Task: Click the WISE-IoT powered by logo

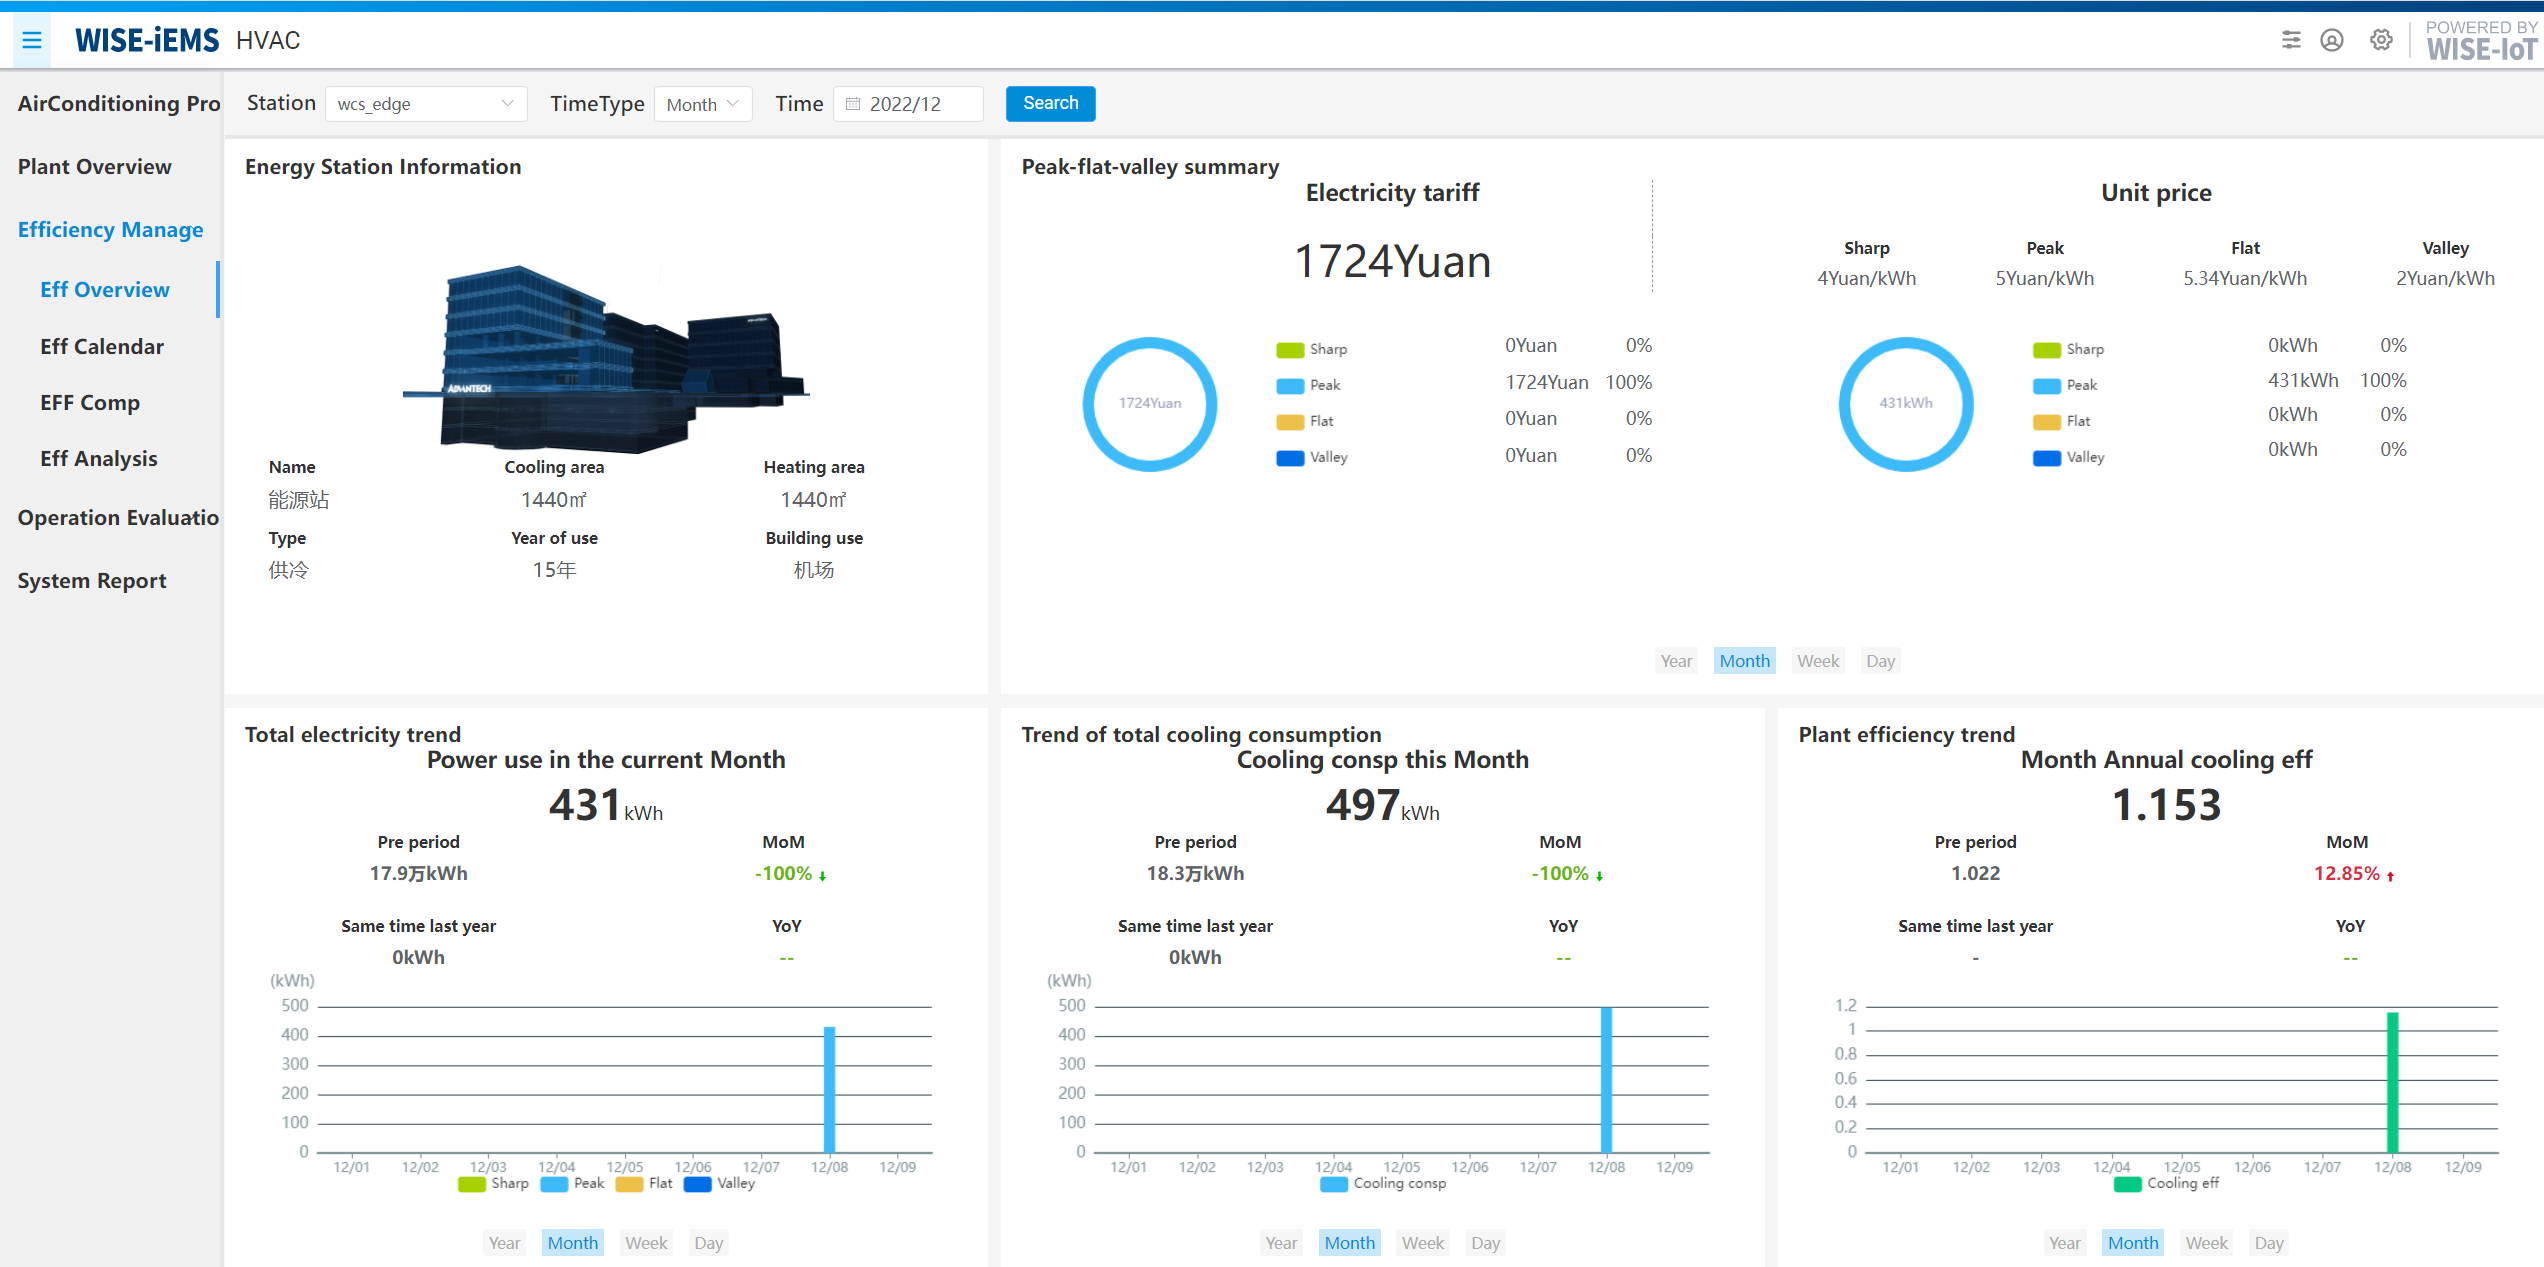Action: coord(2483,41)
